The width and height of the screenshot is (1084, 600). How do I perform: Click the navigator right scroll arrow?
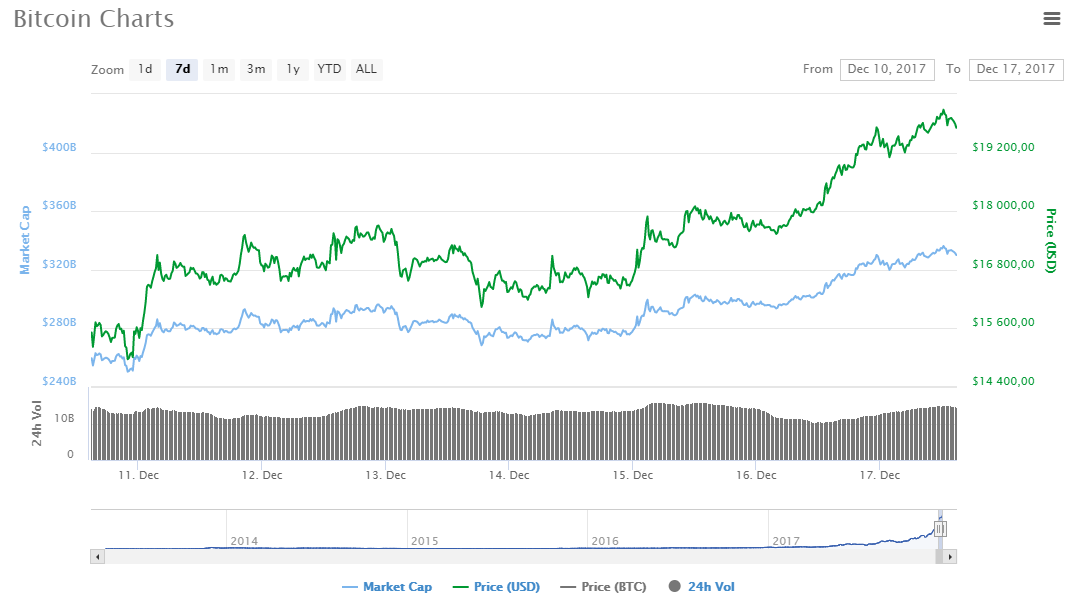pyautogui.click(x=950, y=556)
